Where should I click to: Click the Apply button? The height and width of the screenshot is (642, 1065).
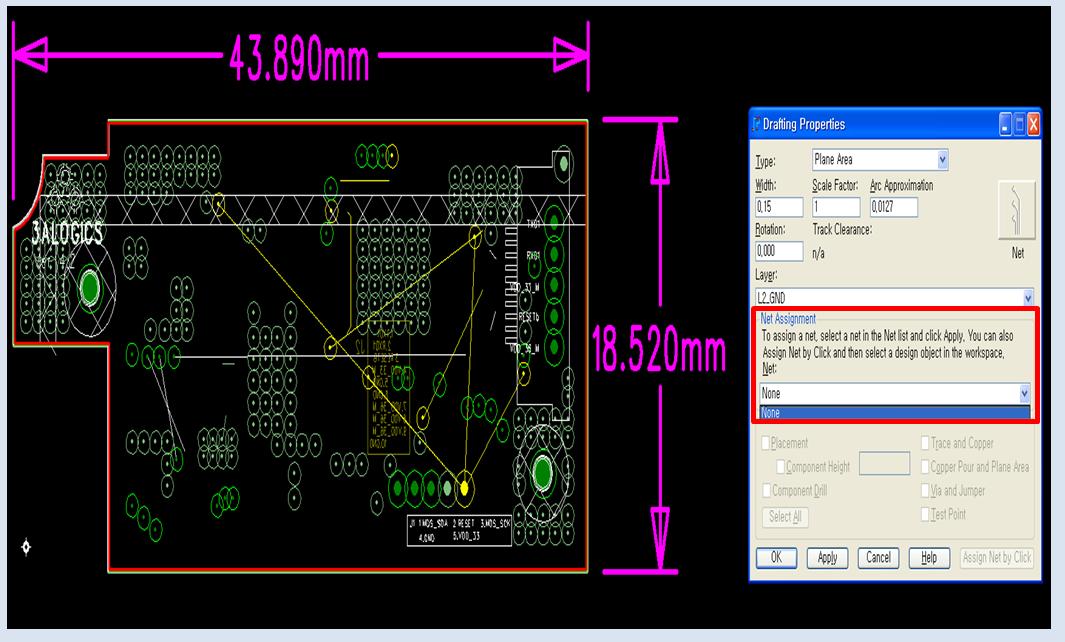(827, 558)
